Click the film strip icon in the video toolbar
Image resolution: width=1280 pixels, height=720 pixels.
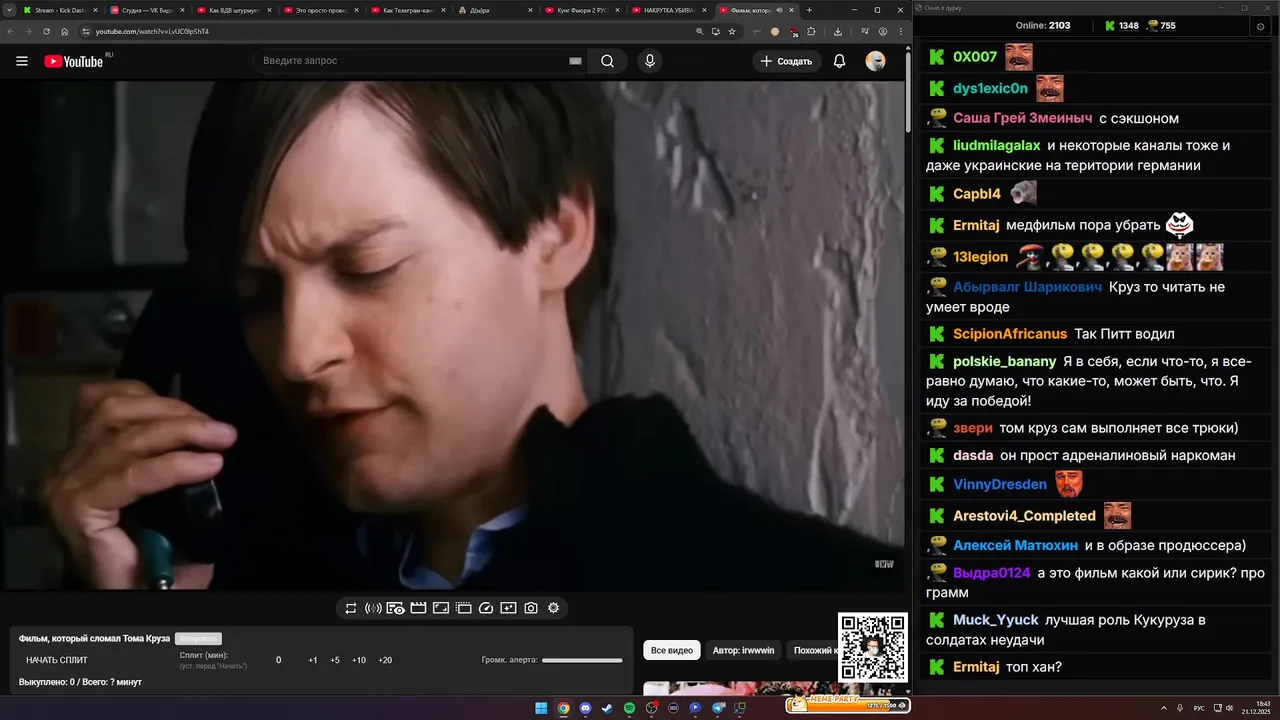tap(463, 608)
